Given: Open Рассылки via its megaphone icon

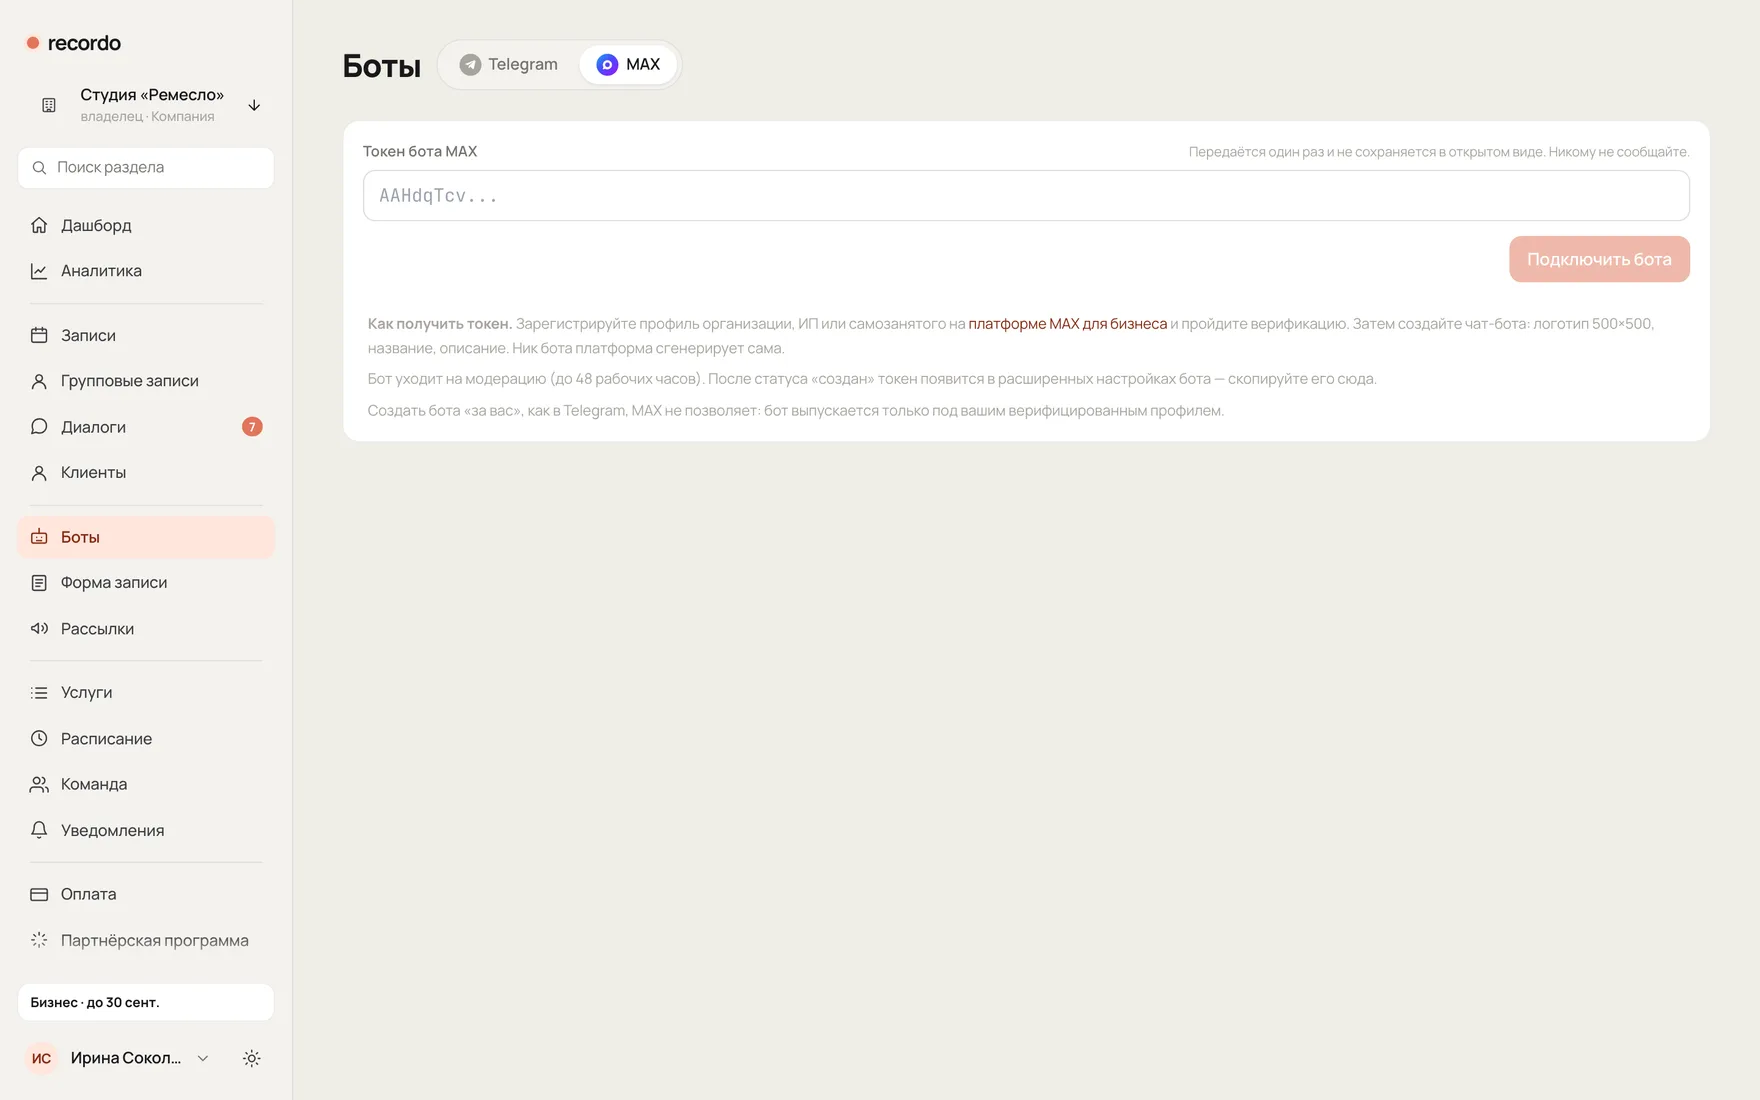Looking at the screenshot, I should click(x=39, y=629).
